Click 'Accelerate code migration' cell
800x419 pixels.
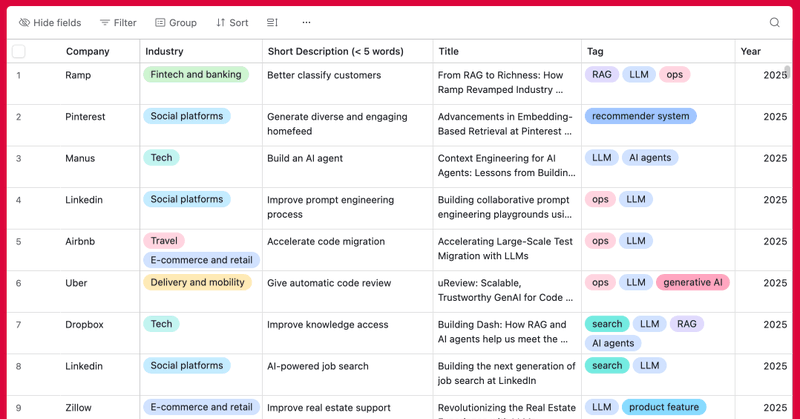point(347,250)
